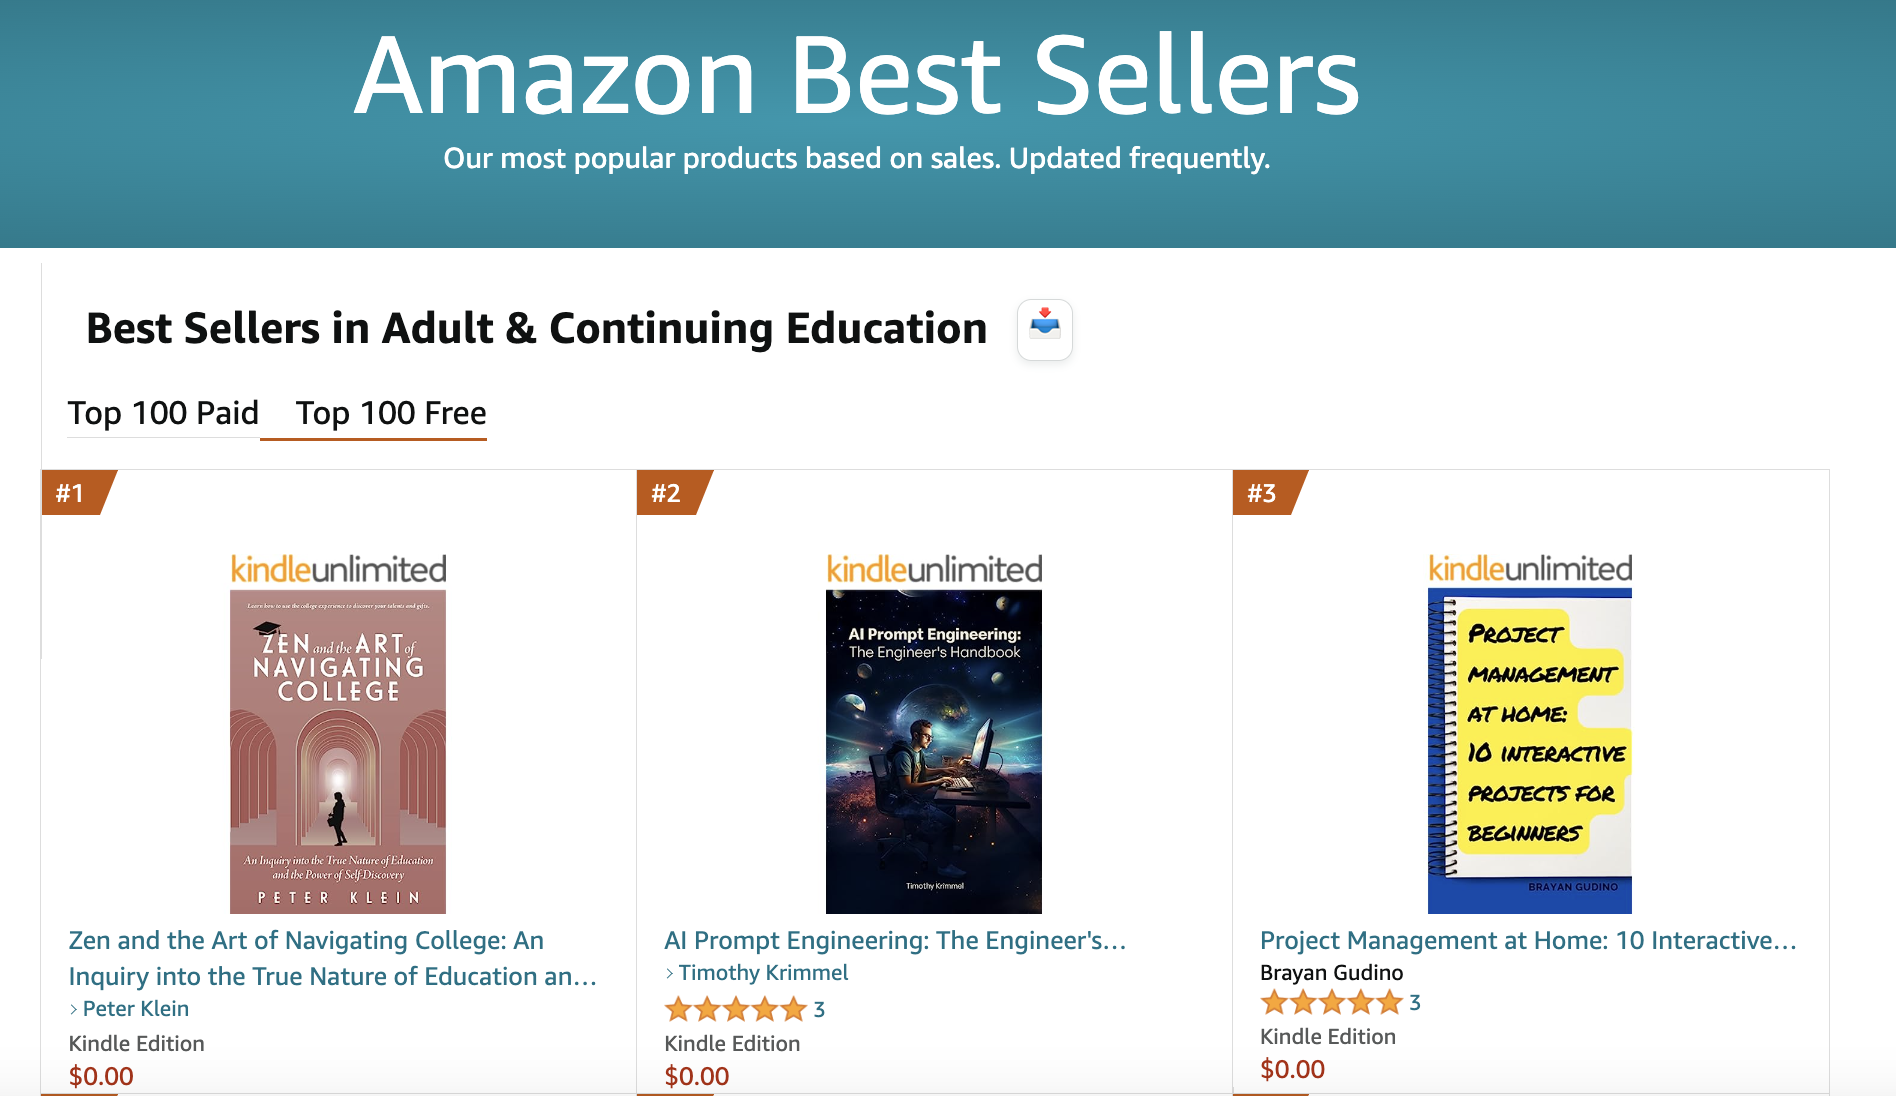Open Zen and the Art of Navigating College cover

coord(338,751)
